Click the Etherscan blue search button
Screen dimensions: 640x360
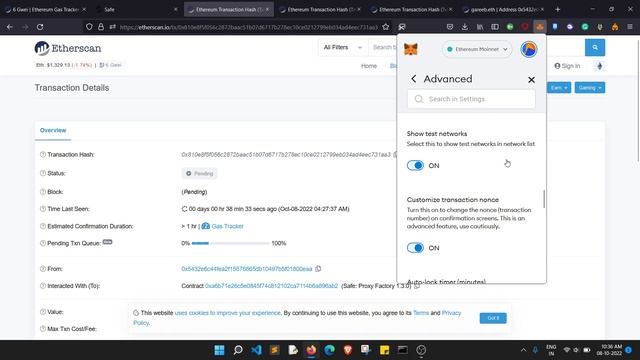coord(595,48)
